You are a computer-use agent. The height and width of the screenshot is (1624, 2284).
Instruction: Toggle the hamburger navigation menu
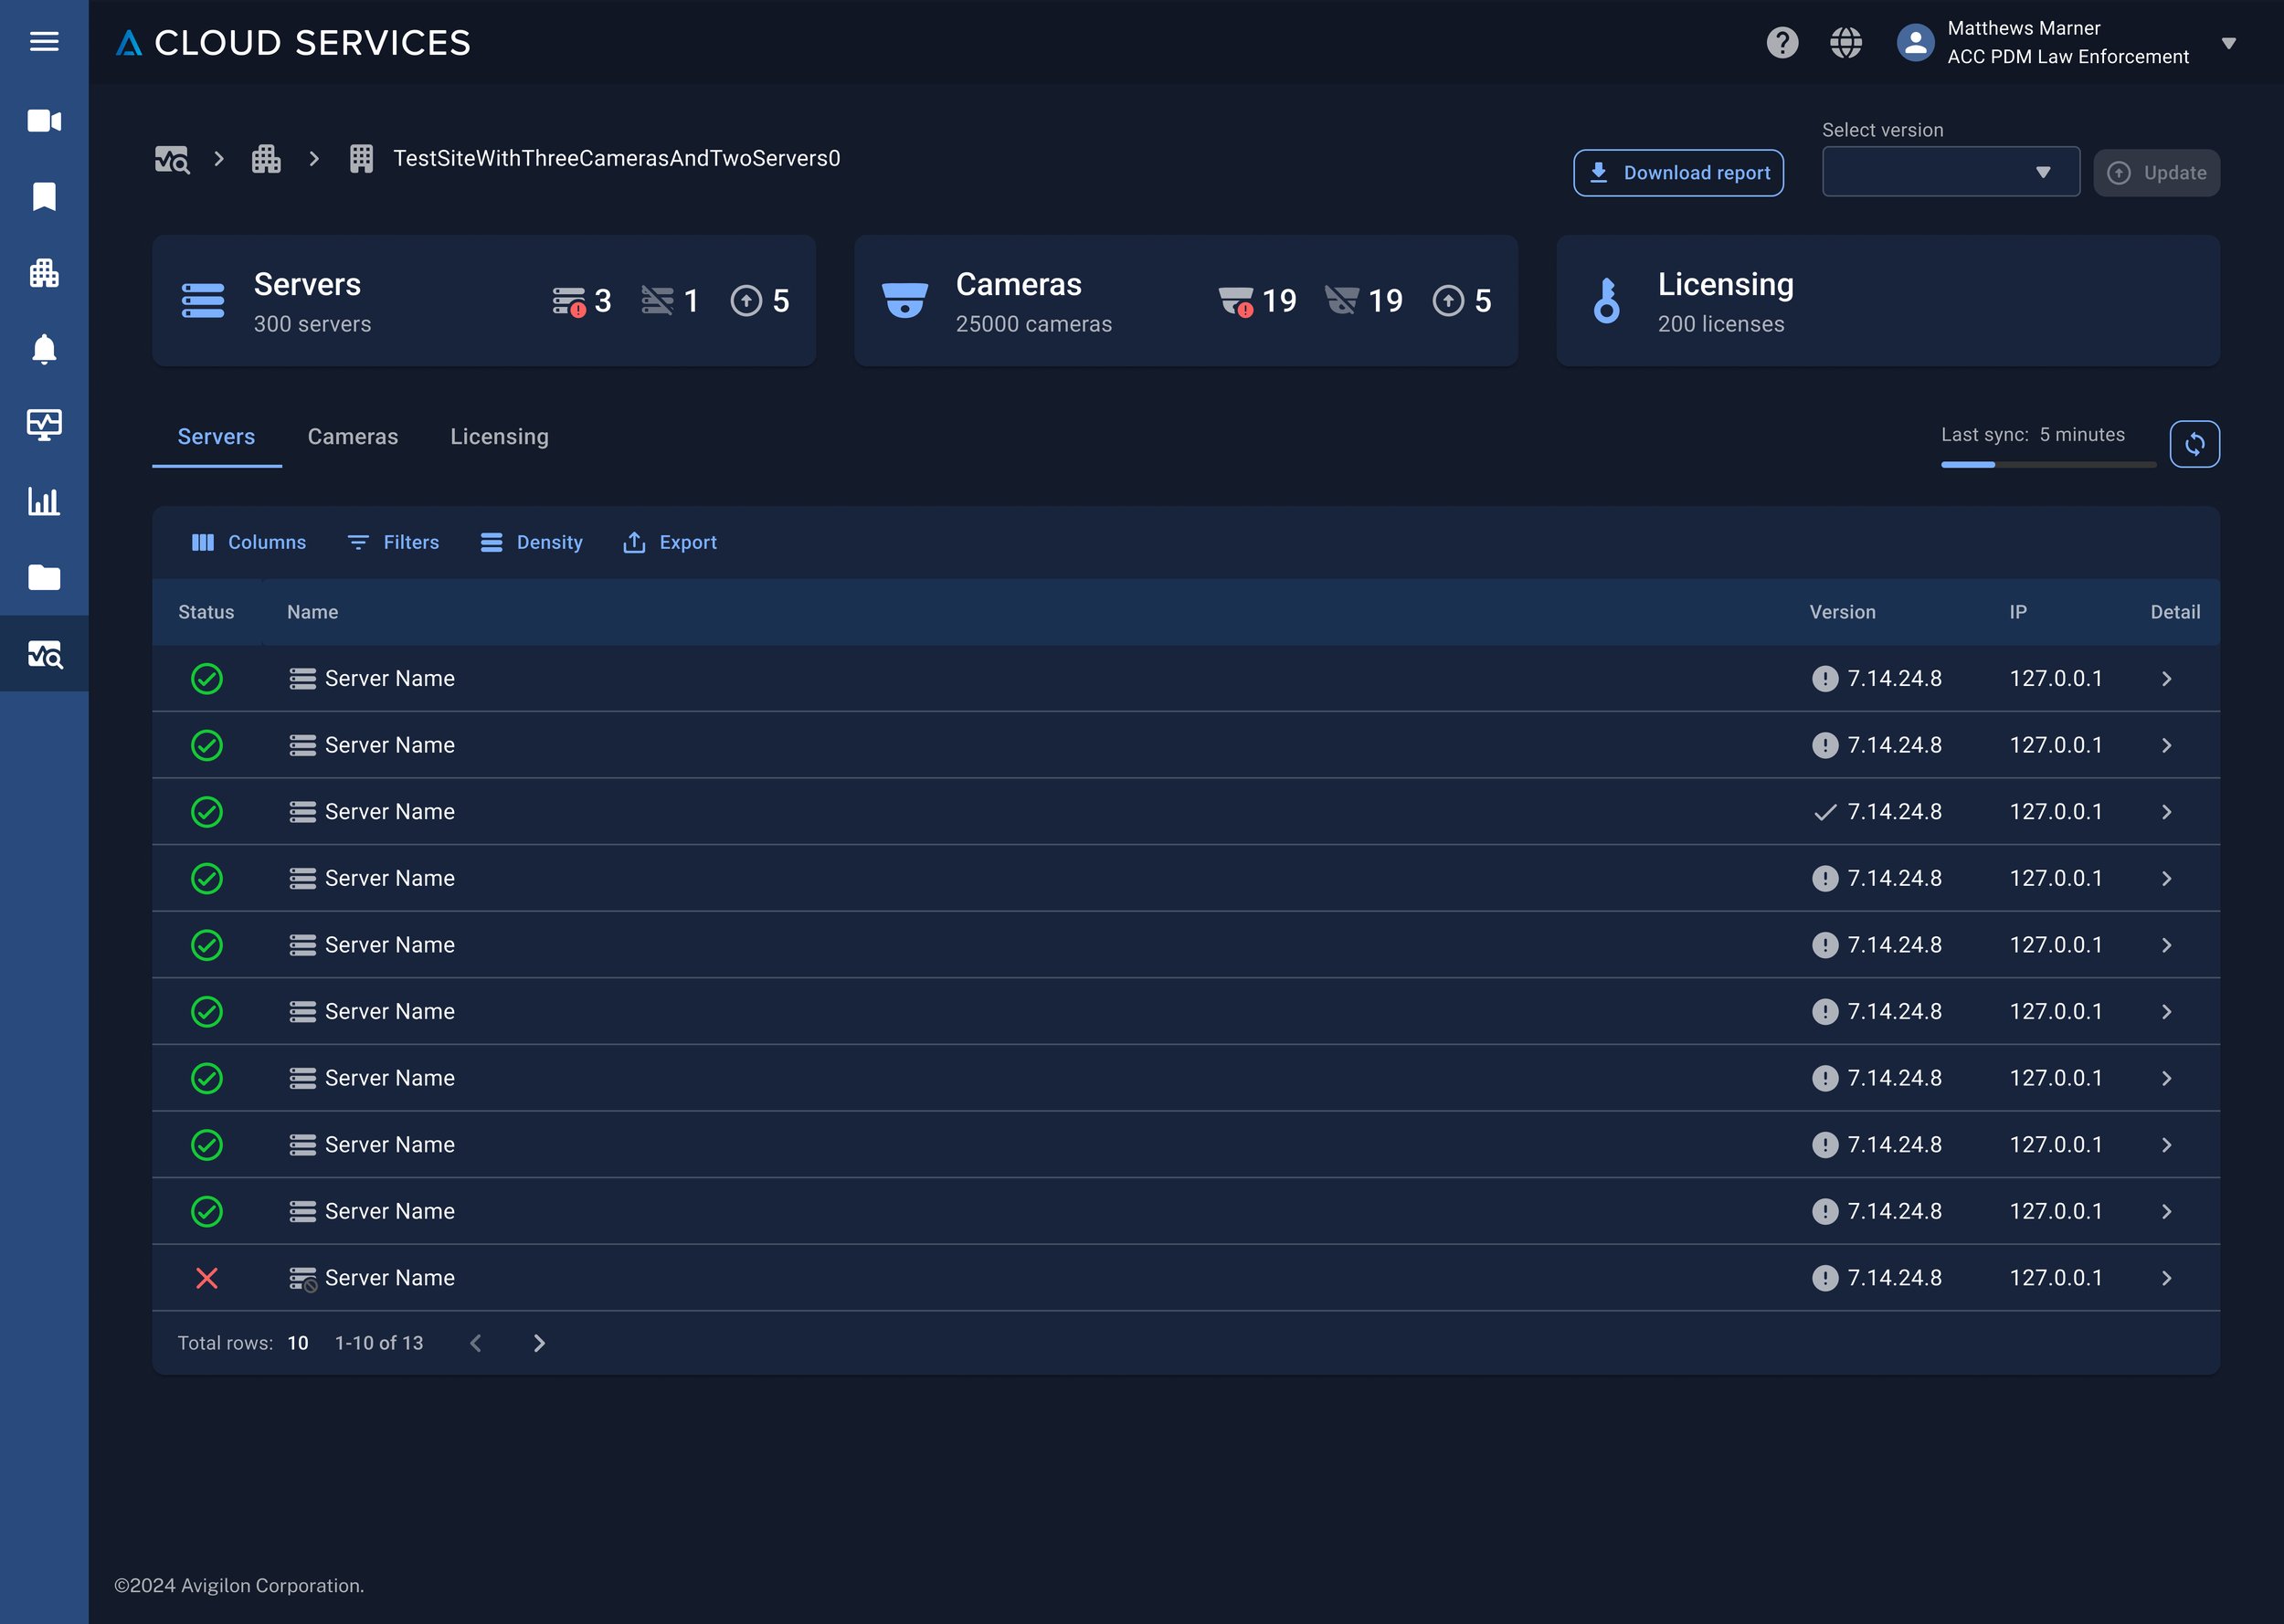44,42
